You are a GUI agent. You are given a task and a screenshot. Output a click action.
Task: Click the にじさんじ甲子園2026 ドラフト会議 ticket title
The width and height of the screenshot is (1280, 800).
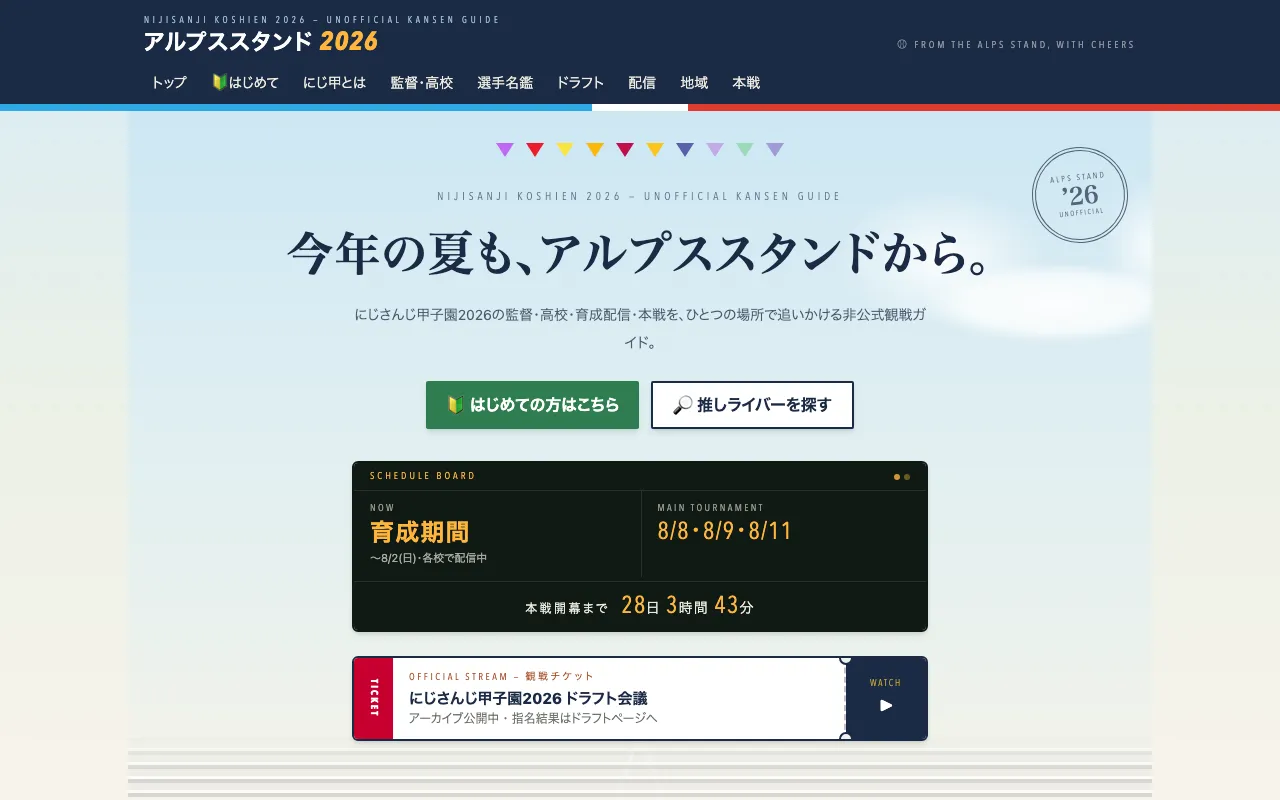pos(528,698)
